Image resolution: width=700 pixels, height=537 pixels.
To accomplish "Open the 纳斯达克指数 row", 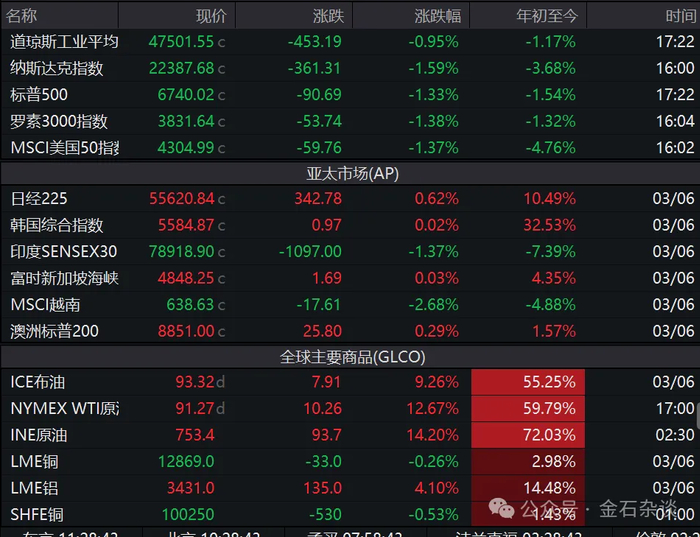I will pos(57,68).
